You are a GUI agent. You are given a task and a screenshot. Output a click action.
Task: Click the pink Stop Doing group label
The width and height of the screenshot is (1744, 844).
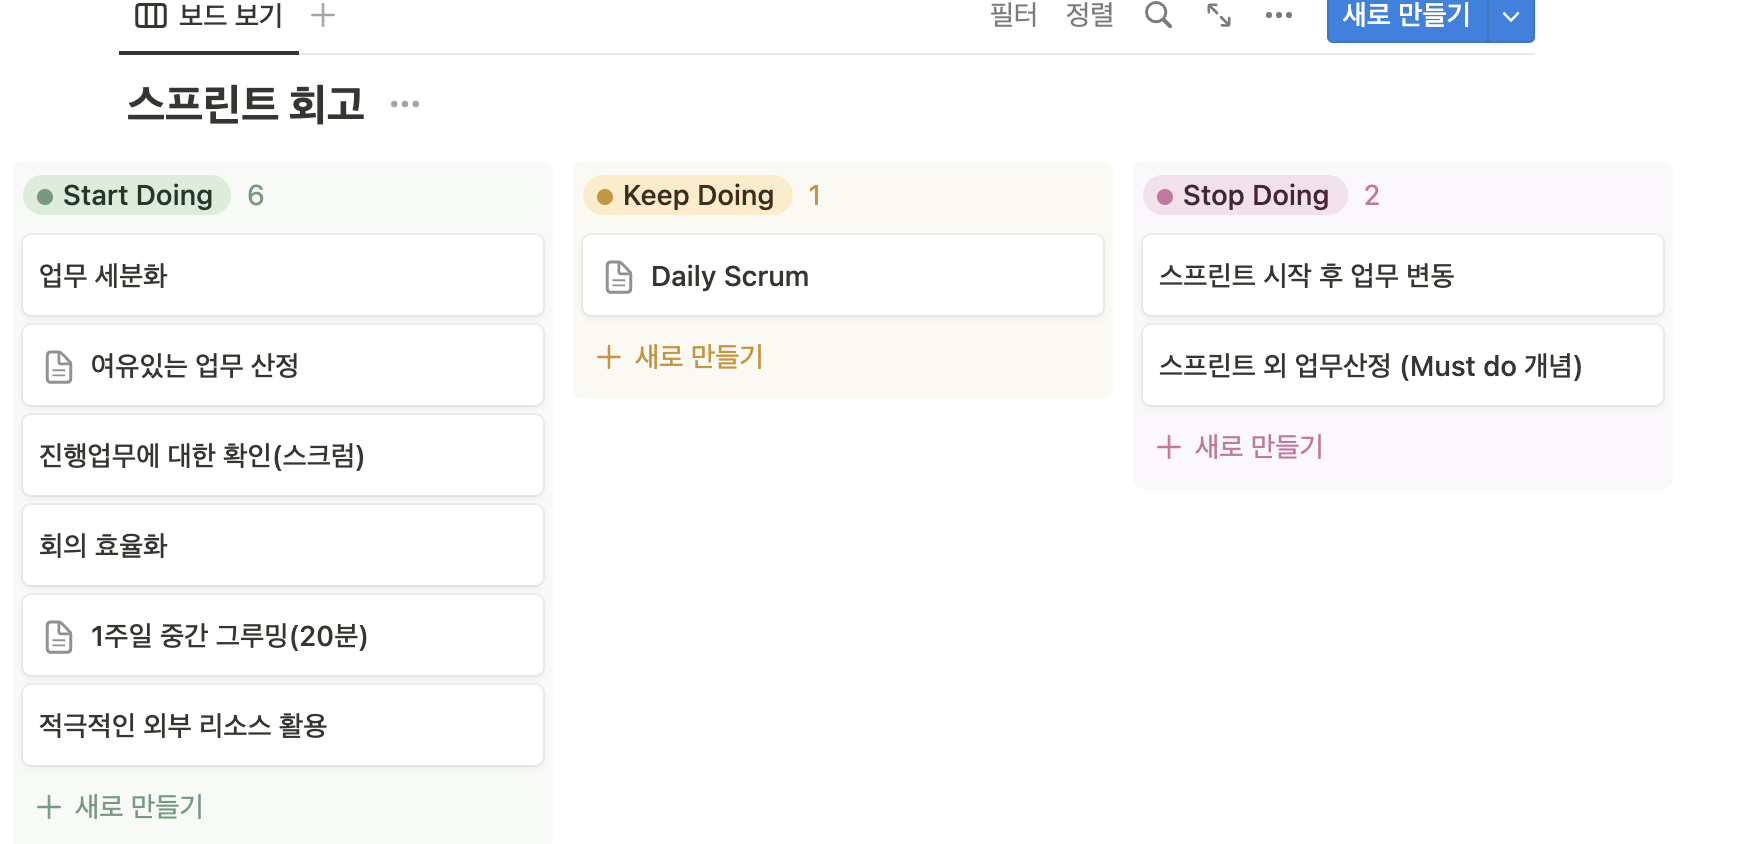(1245, 195)
